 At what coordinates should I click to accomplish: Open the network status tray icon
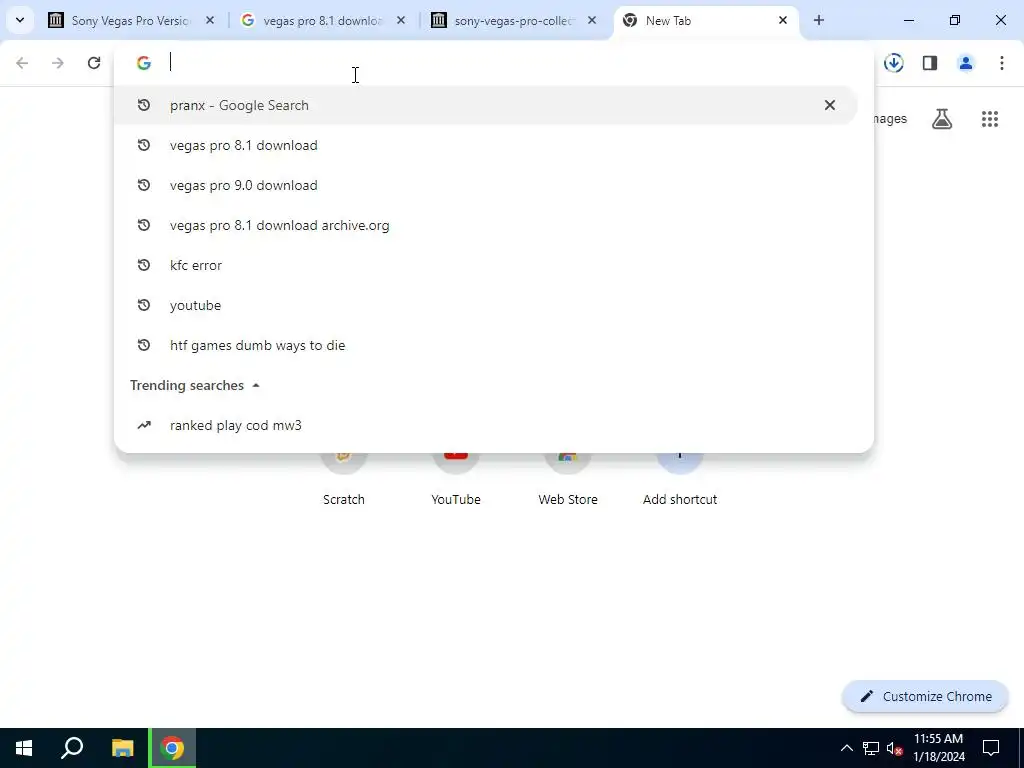click(871, 748)
